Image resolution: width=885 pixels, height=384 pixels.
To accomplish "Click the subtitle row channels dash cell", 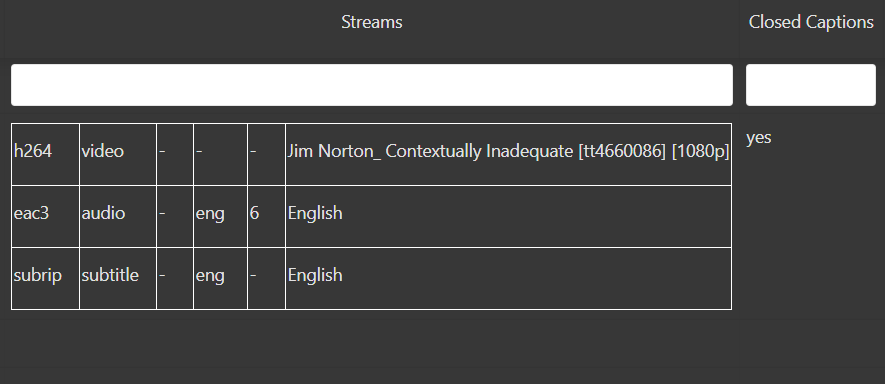I will (x=266, y=278).
